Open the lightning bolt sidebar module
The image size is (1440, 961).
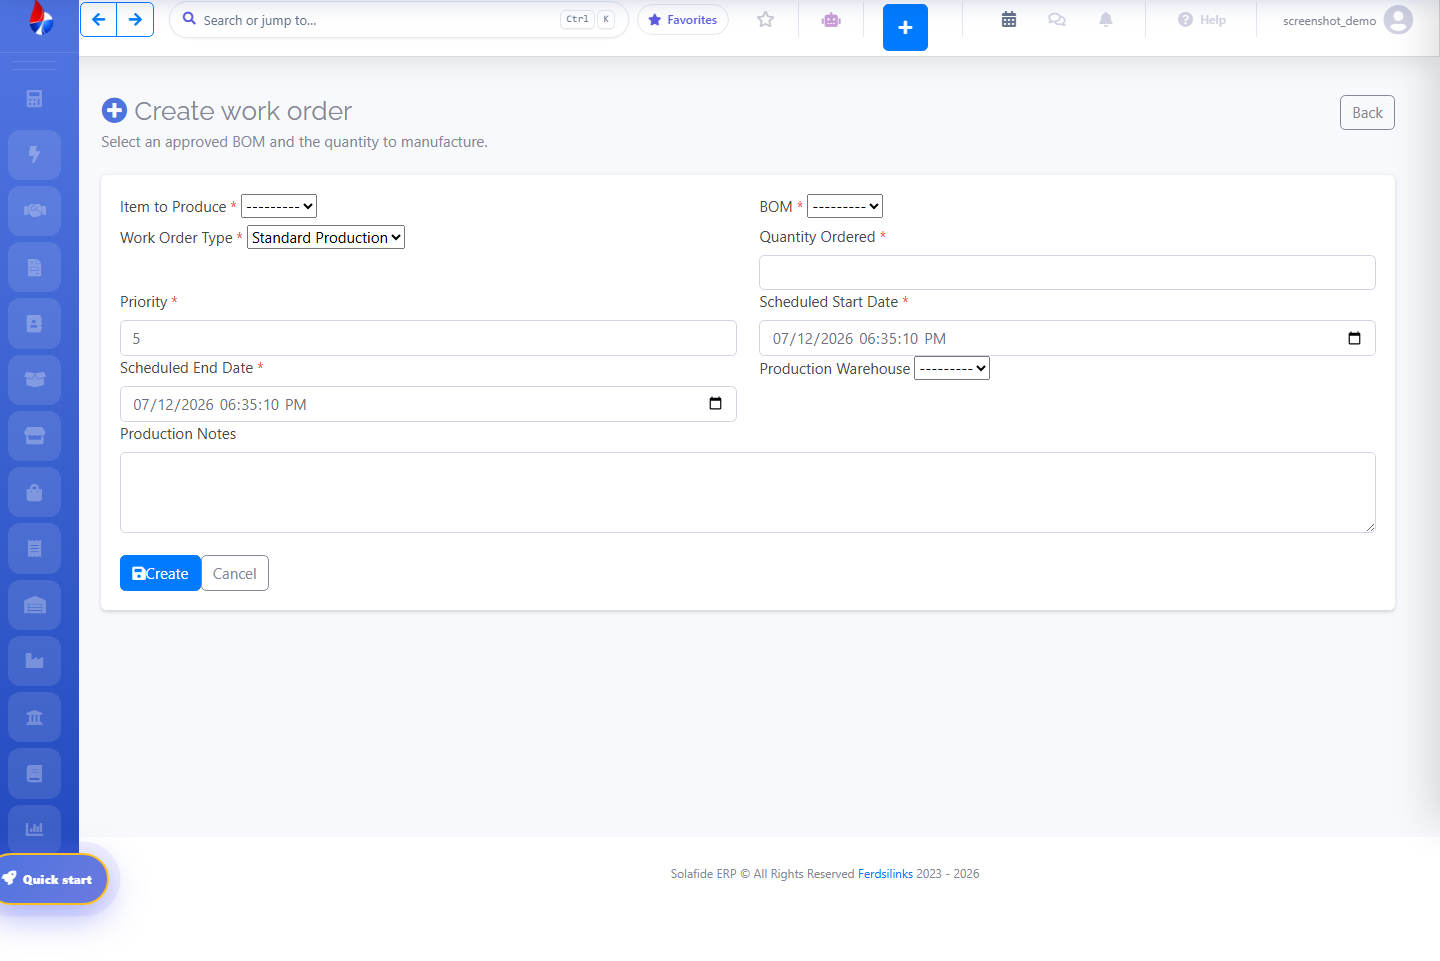34,154
